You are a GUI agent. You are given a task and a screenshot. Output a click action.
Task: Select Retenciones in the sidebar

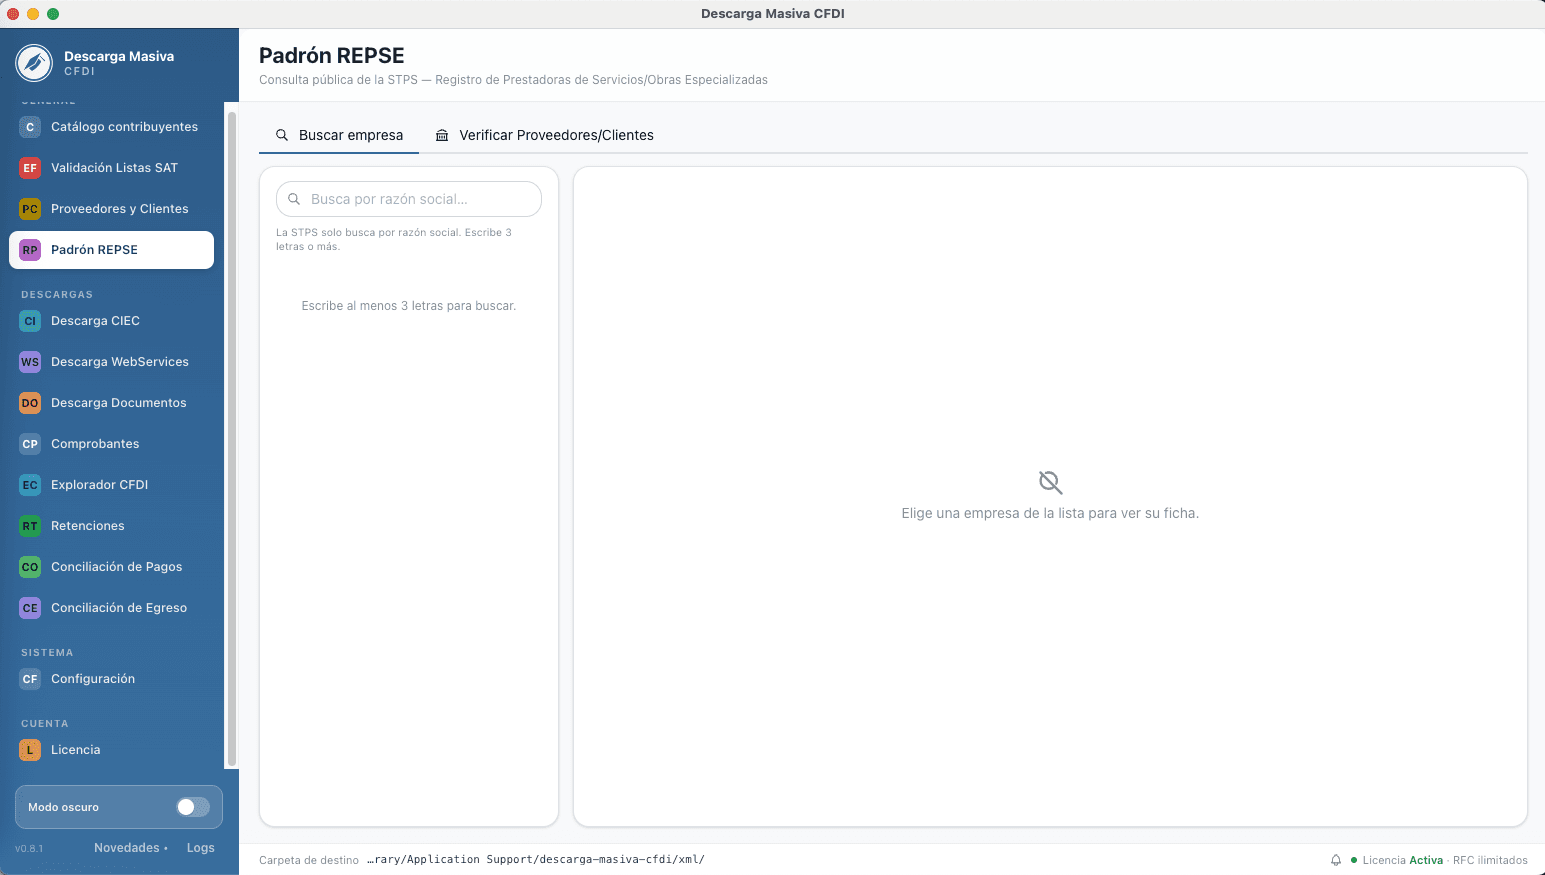112,526
